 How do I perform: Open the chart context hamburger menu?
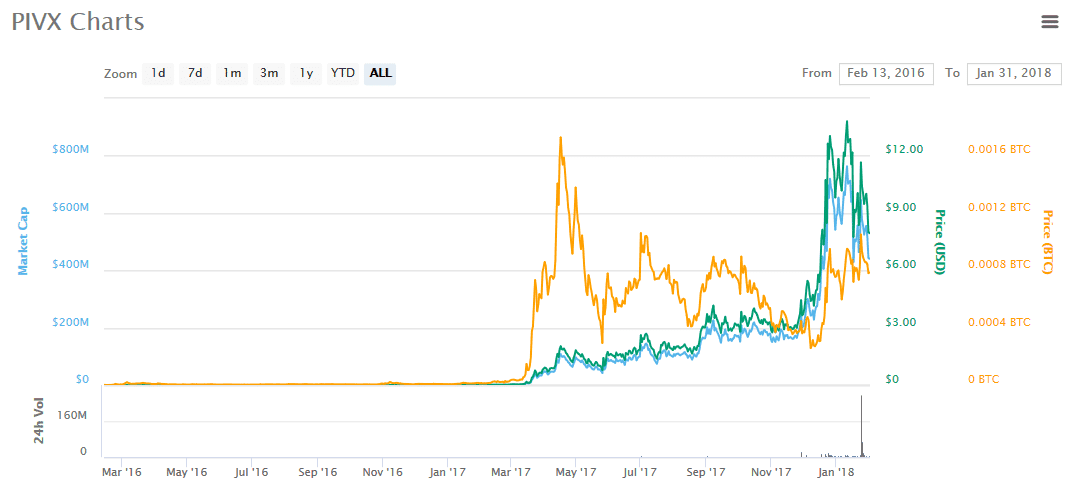pos(1049,22)
